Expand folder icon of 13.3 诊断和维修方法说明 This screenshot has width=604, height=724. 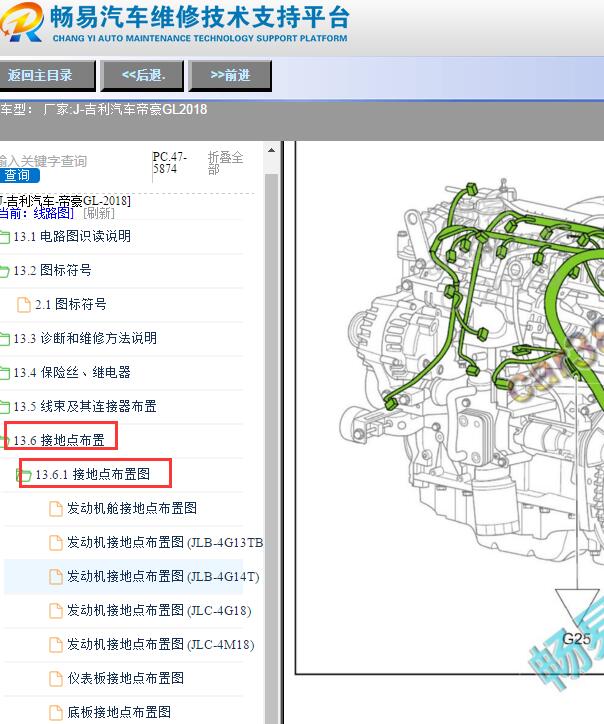click(x=5, y=339)
